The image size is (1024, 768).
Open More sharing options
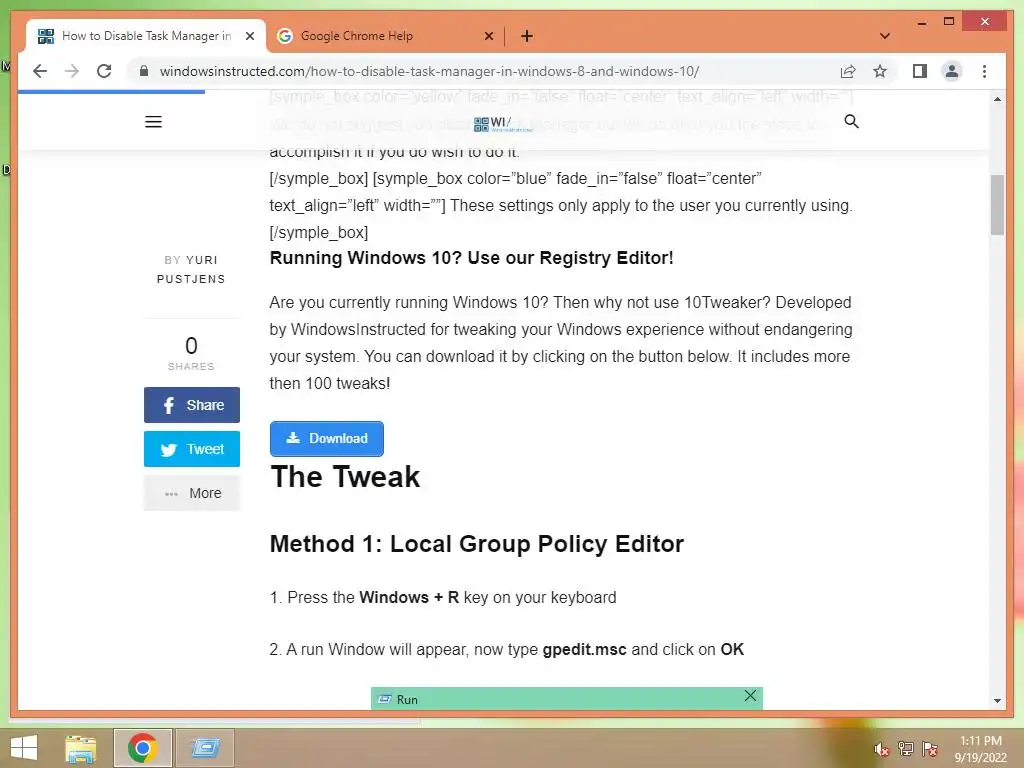coord(192,493)
